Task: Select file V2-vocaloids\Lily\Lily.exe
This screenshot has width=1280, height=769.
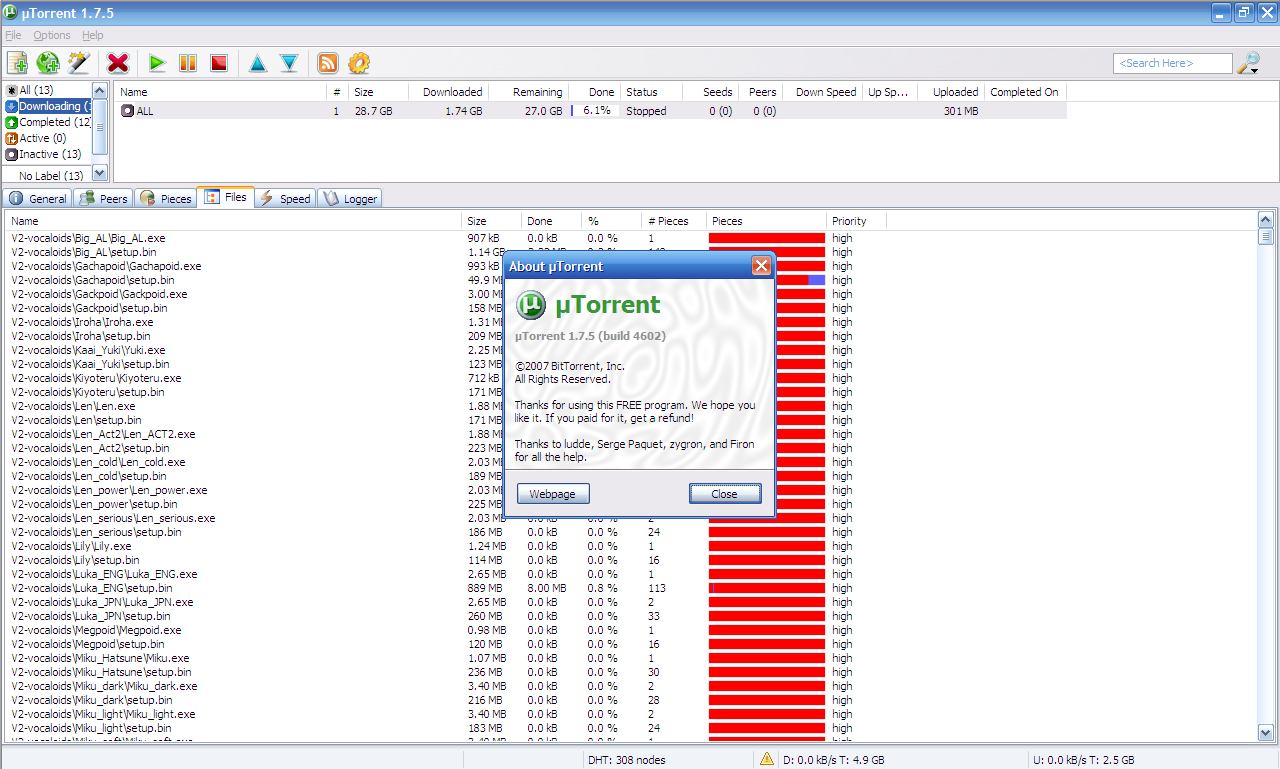Action: (72, 546)
